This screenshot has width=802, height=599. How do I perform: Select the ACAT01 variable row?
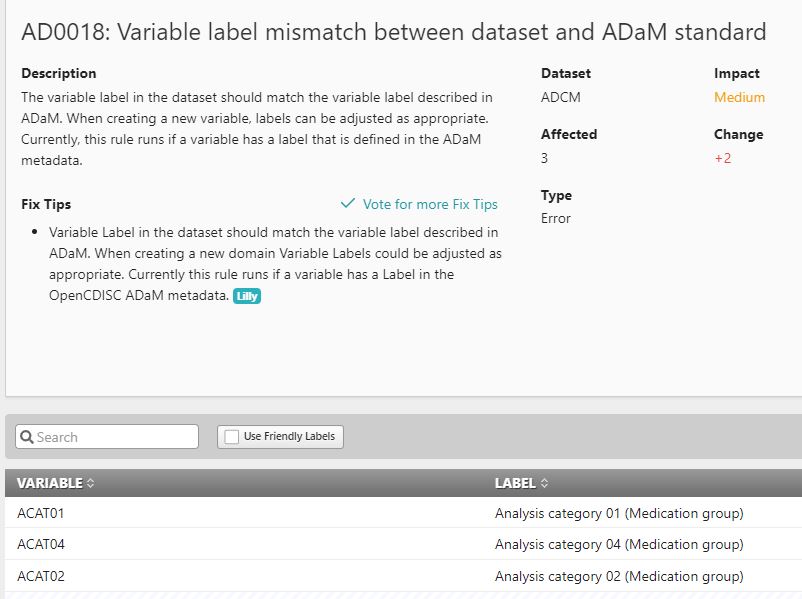tap(404, 513)
